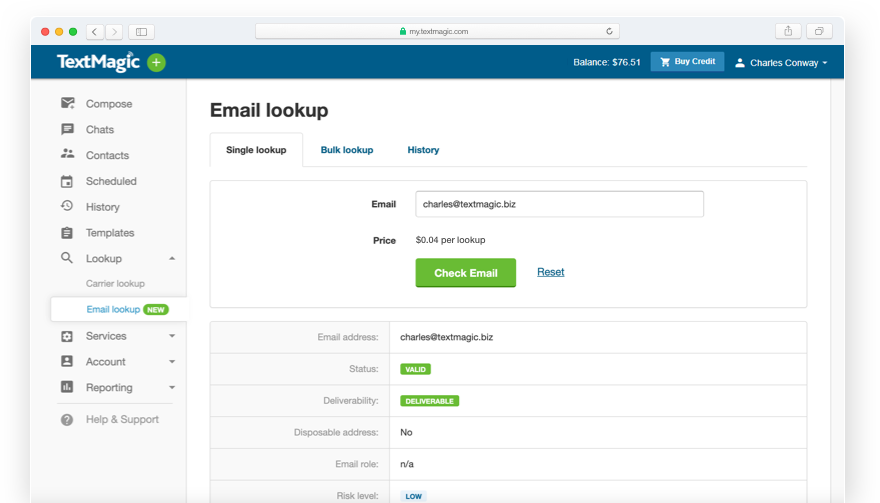The width and height of the screenshot is (880, 503).
Task: Click the VALID status badge
Action: pyautogui.click(x=415, y=369)
